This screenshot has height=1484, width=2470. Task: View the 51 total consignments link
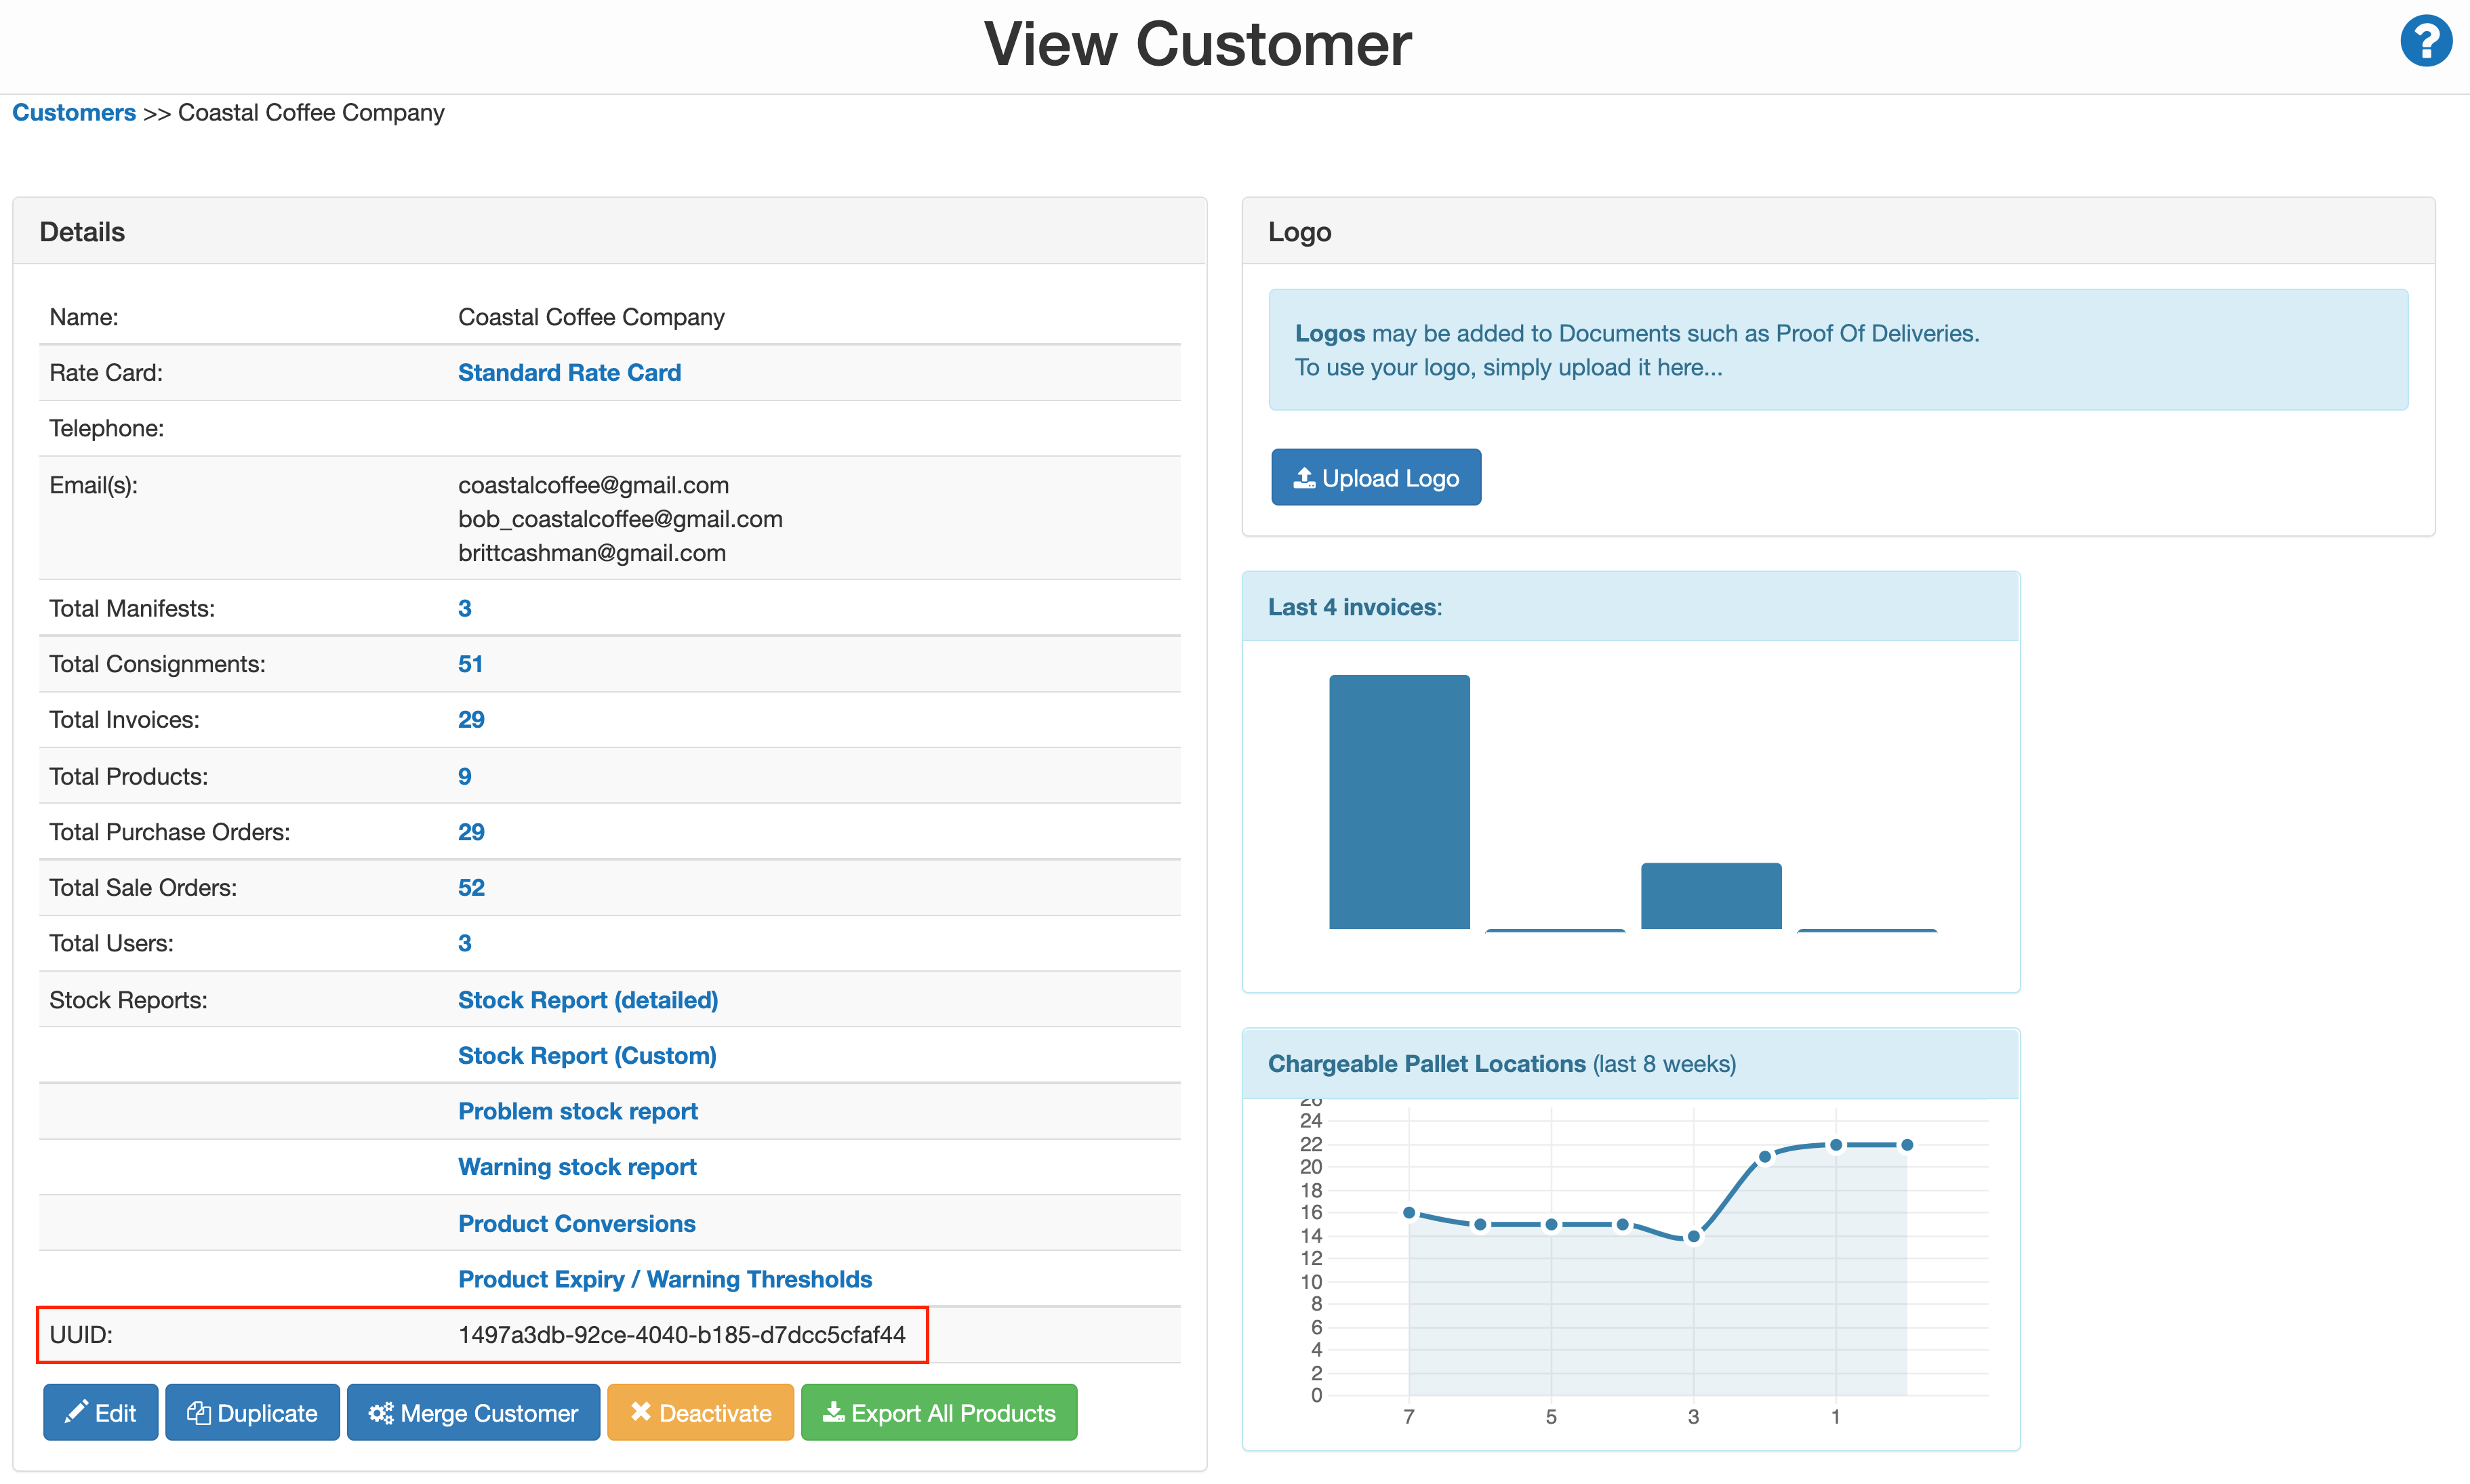pyautogui.click(x=470, y=664)
